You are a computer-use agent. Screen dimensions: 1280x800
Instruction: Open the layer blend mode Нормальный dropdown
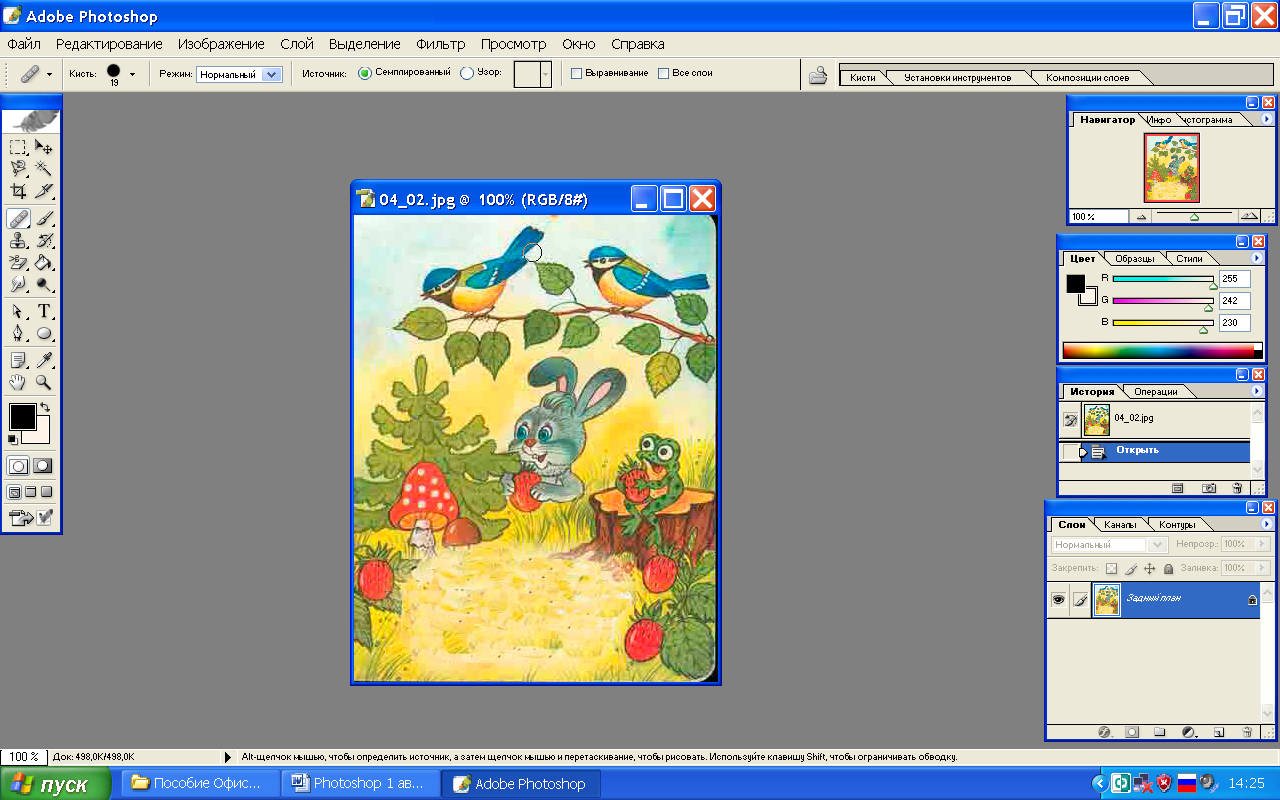coord(1109,545)
